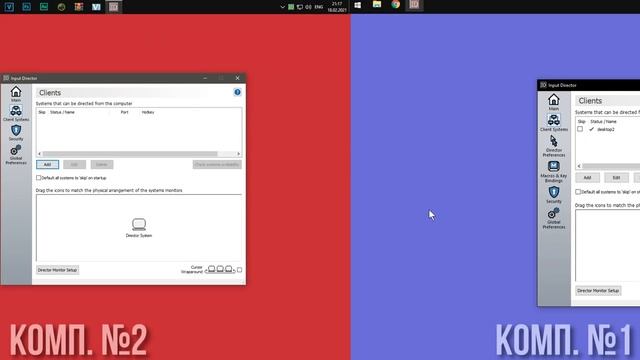640x360 pixels.
Task: Open Security section in left Input Director window
Action: tap(16, 133)
